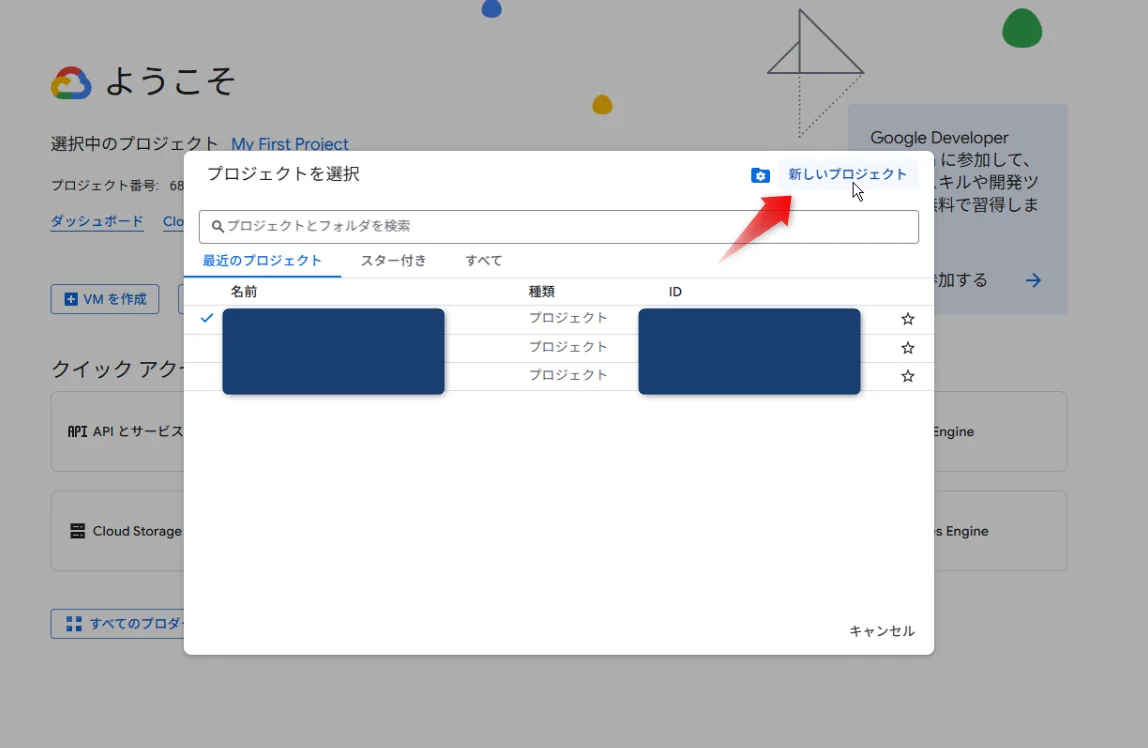Go to the ダッシュボード link

97,222
